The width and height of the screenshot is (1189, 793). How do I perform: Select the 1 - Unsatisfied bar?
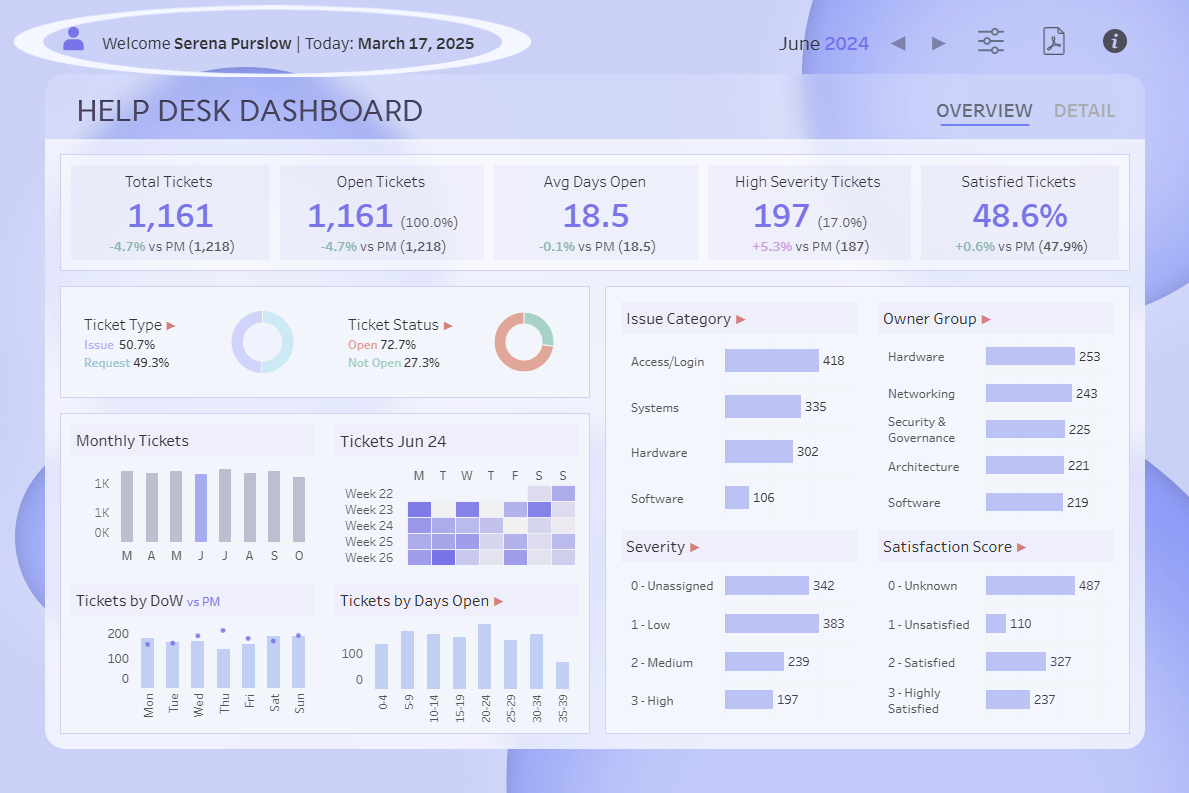[x=996, y=623]
